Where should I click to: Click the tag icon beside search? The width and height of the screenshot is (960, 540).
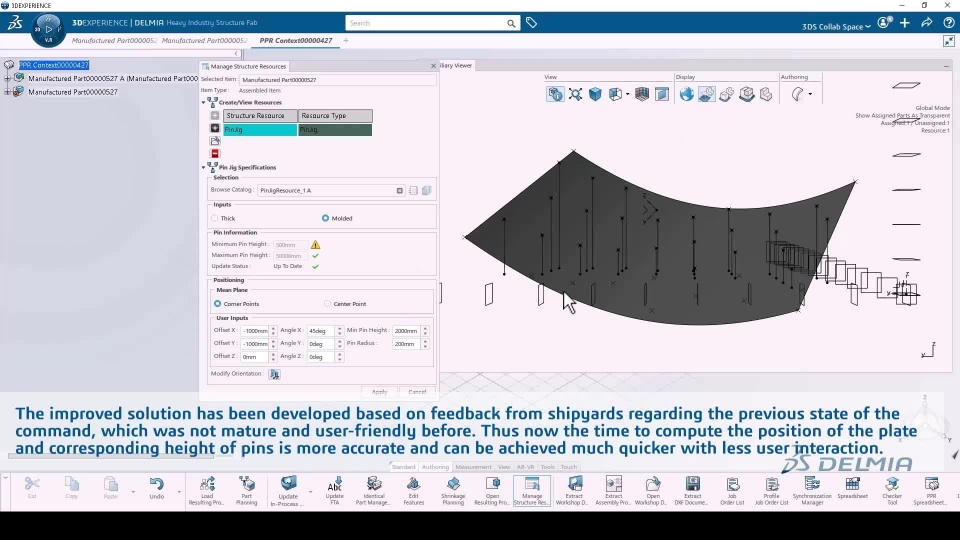click(x=531, y=23)
